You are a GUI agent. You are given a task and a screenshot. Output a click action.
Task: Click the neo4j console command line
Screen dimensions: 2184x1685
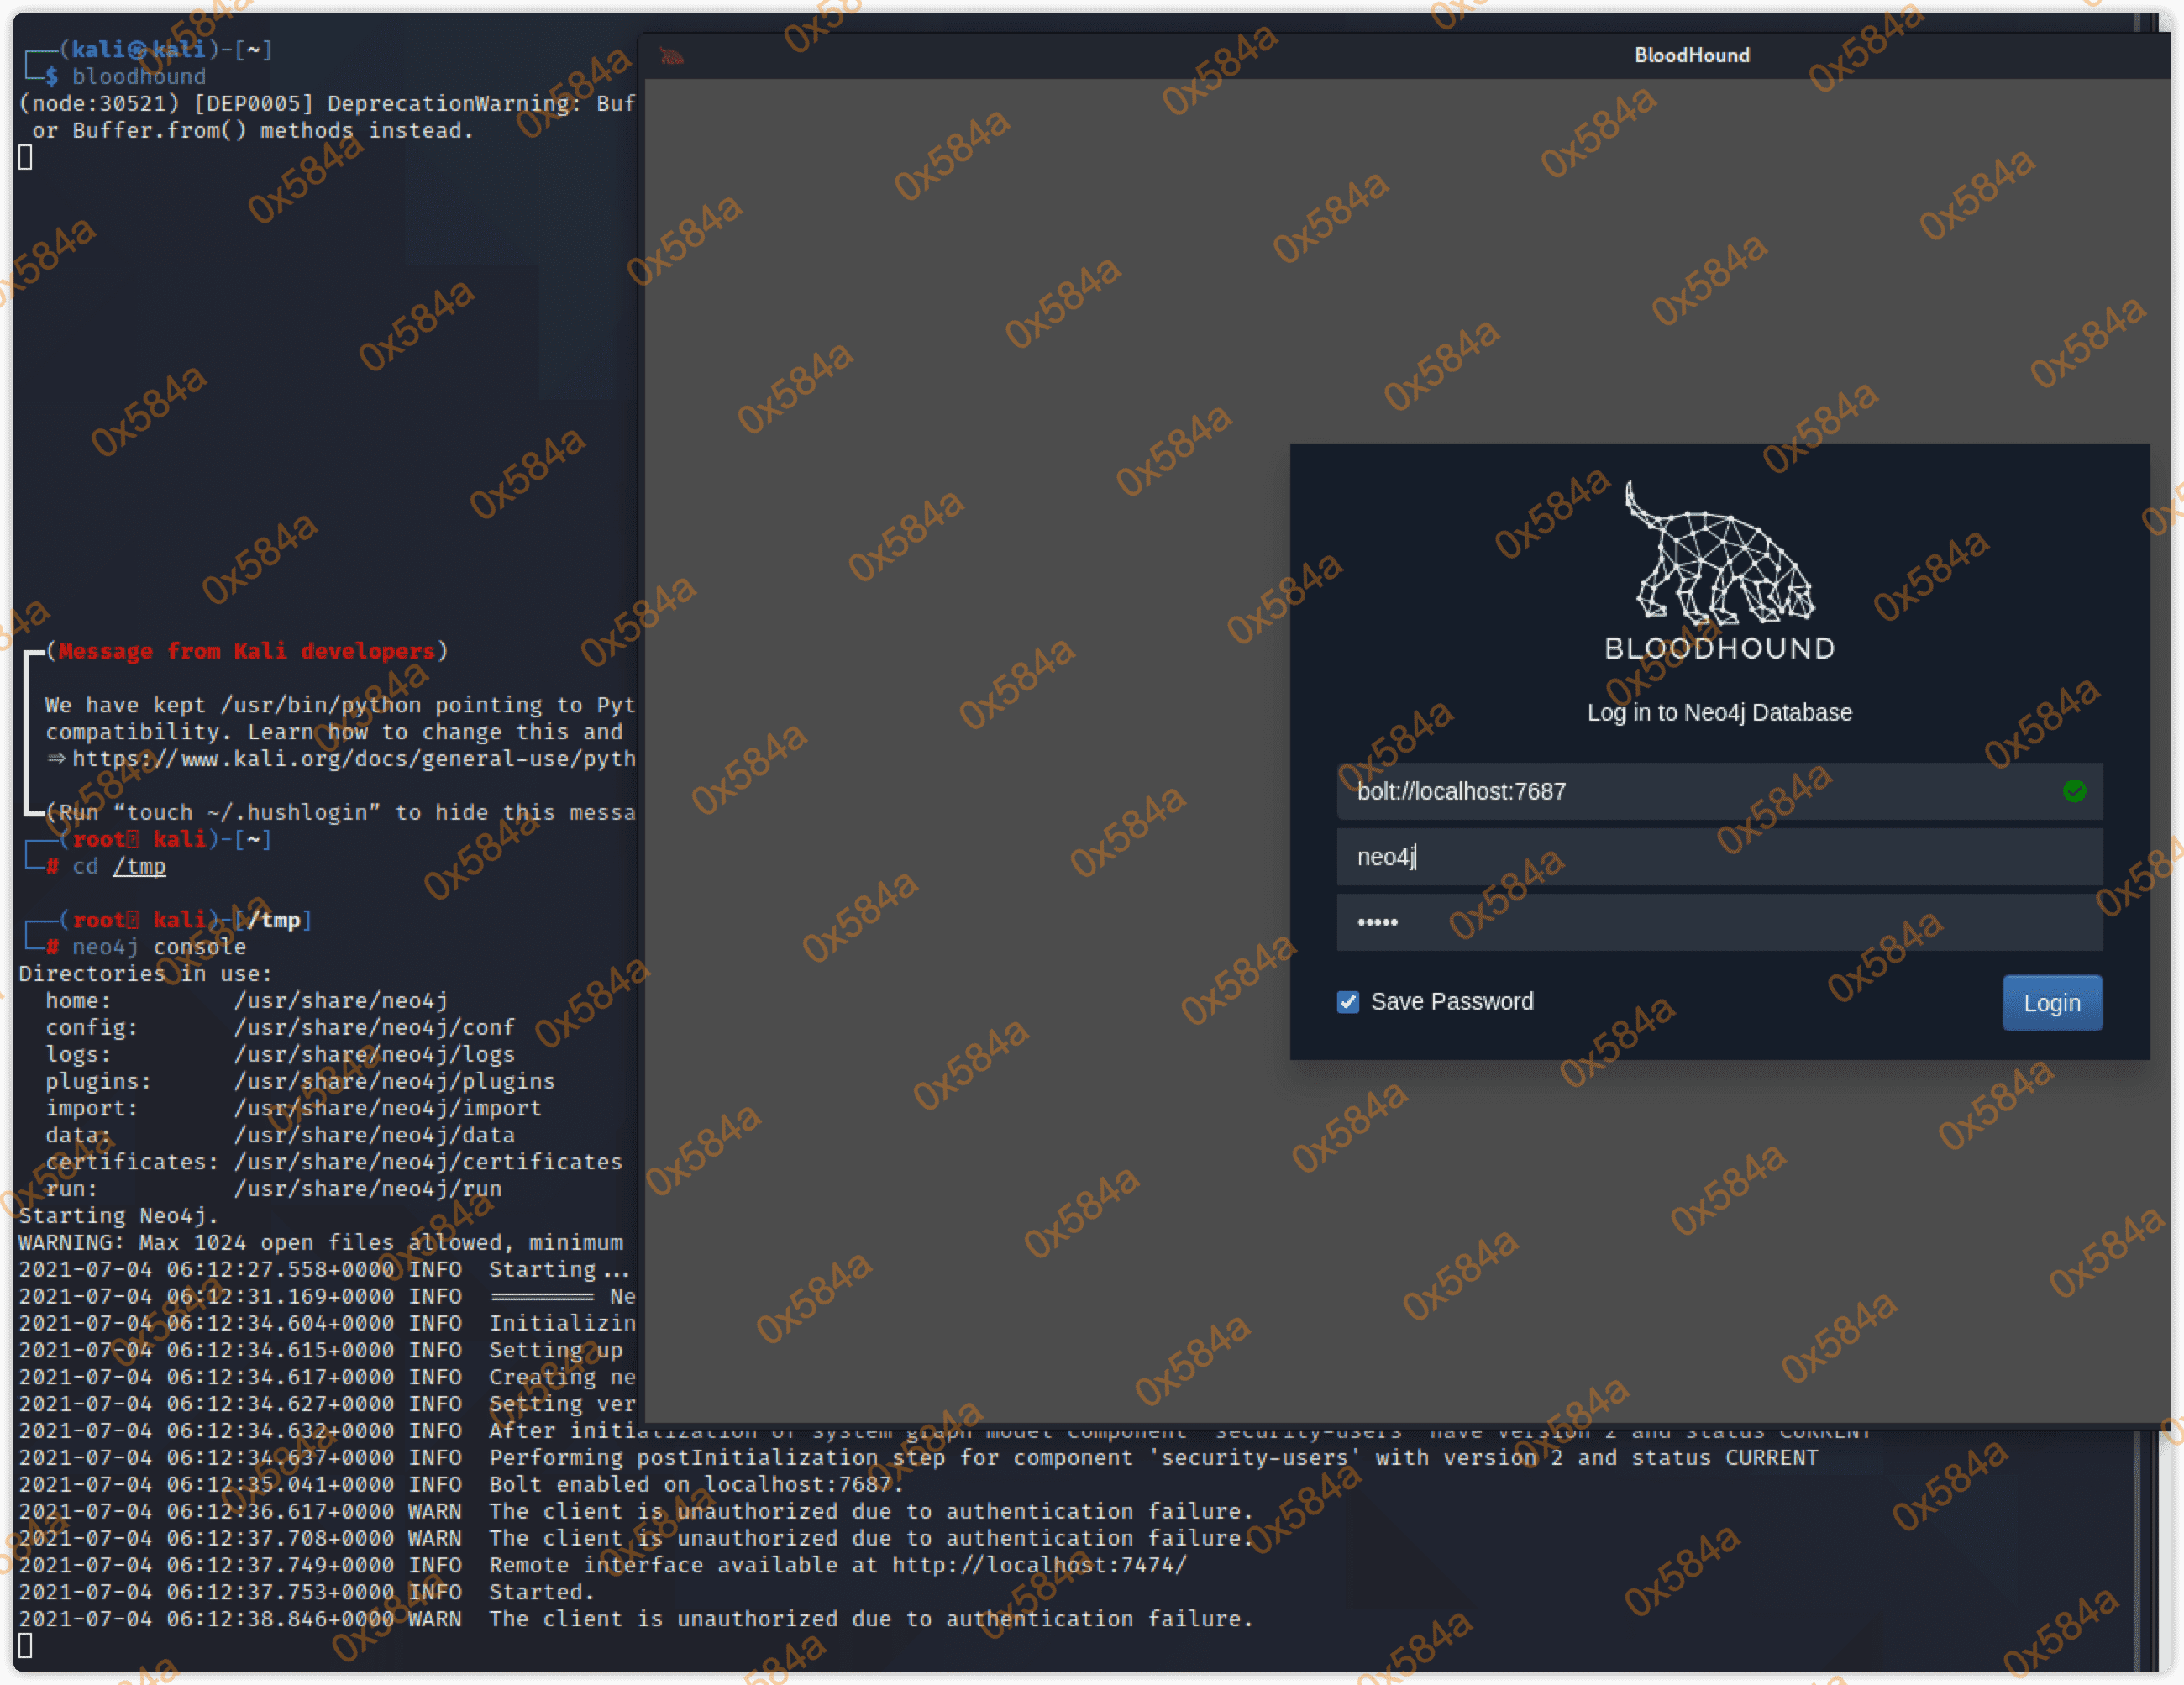click(x=158, y=947)
